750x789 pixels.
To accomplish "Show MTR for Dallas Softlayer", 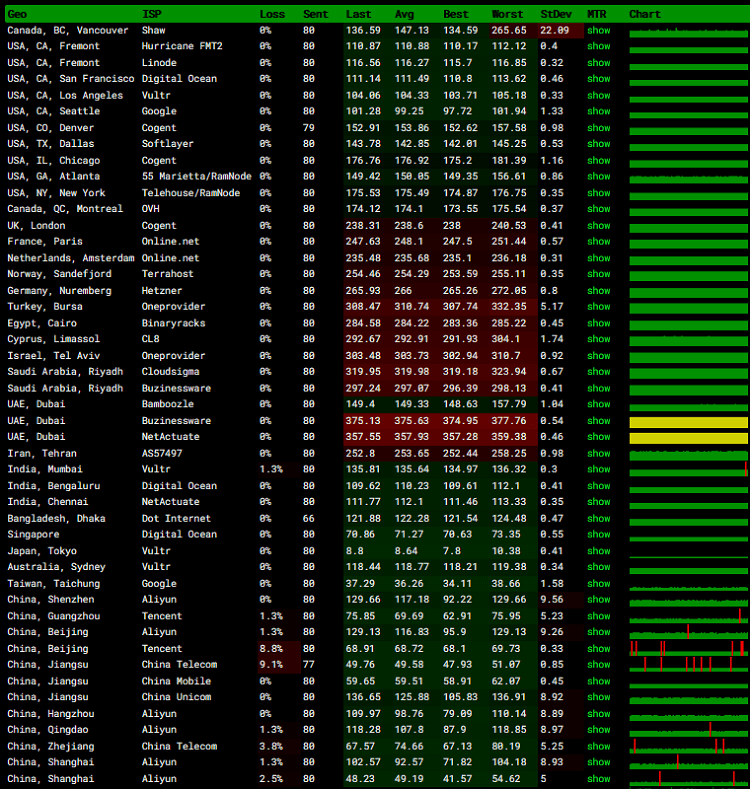I will point(598,143).
